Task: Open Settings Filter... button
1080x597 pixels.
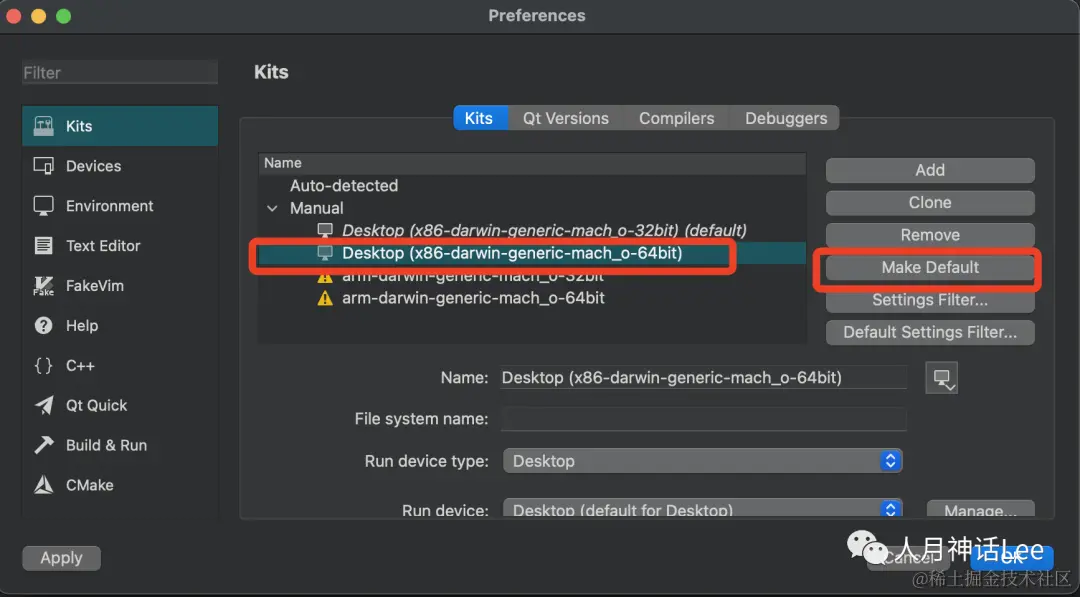Action: 930,300
